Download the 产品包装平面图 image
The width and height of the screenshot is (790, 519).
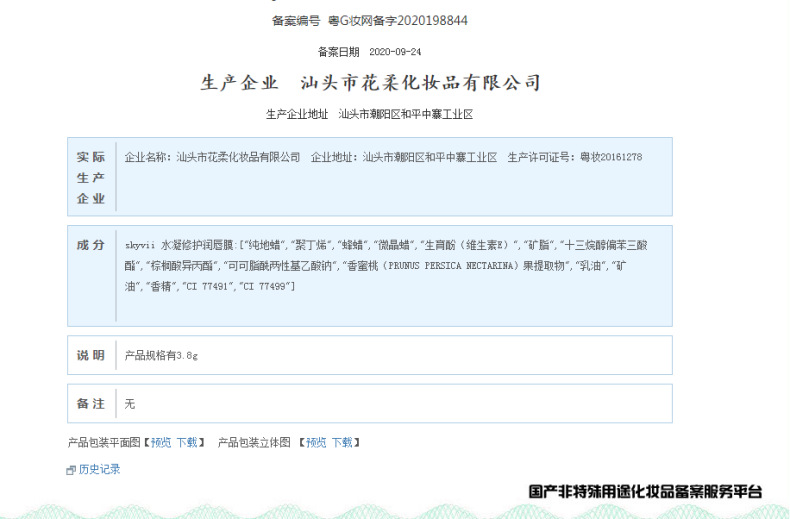186,442
